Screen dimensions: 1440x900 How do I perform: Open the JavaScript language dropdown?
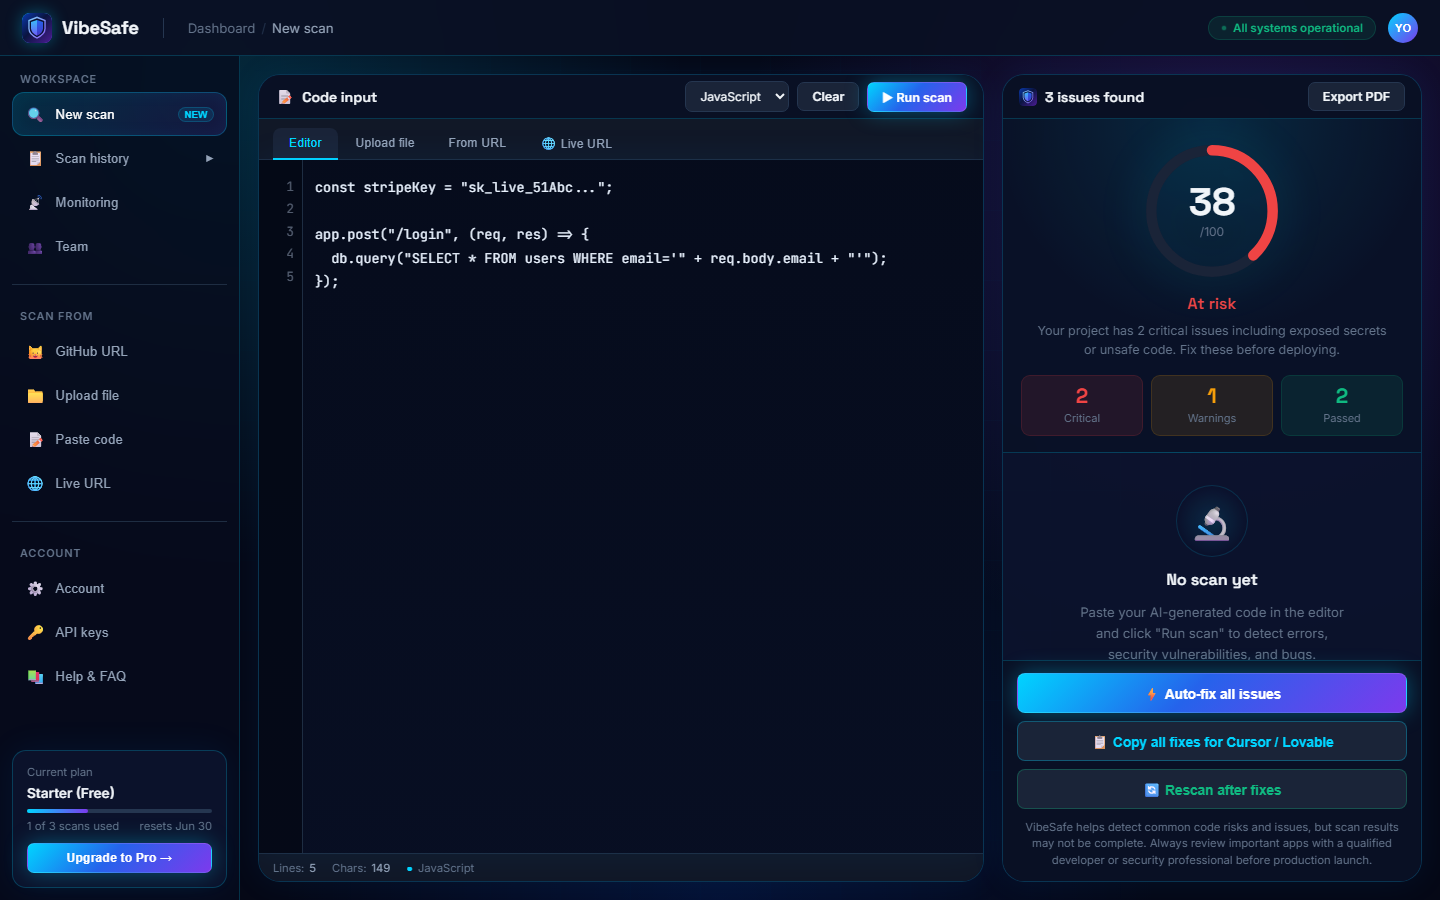tap(737, 97)
